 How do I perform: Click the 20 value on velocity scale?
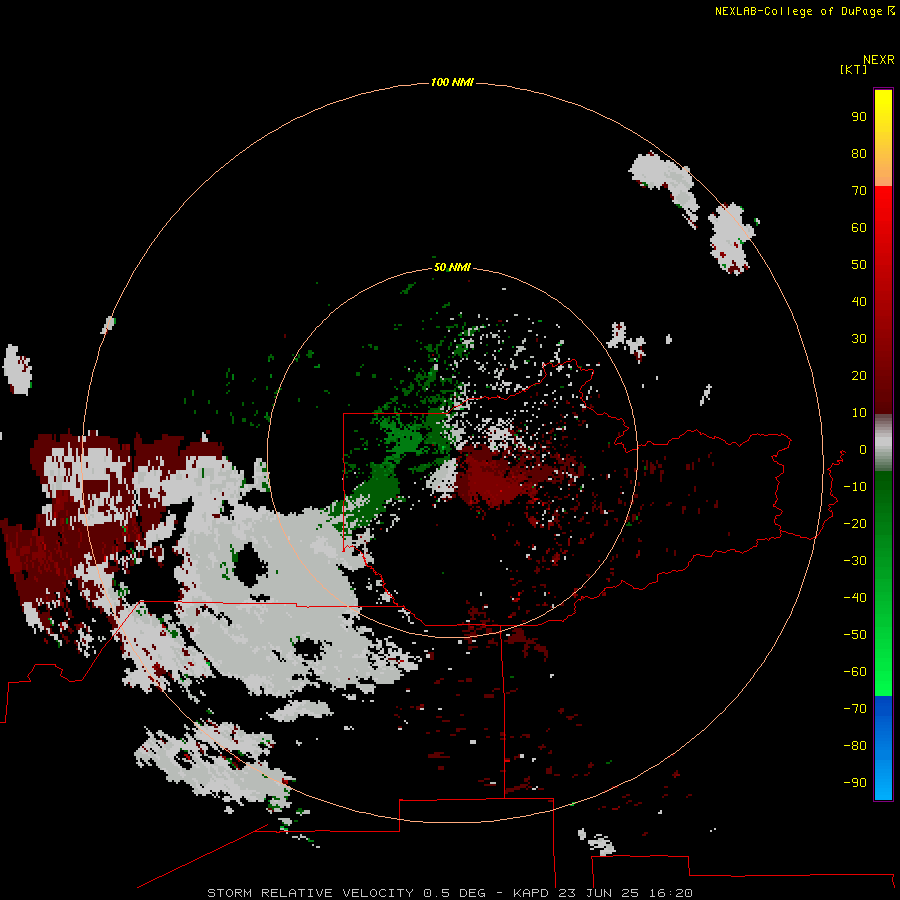tap(859, 375)
